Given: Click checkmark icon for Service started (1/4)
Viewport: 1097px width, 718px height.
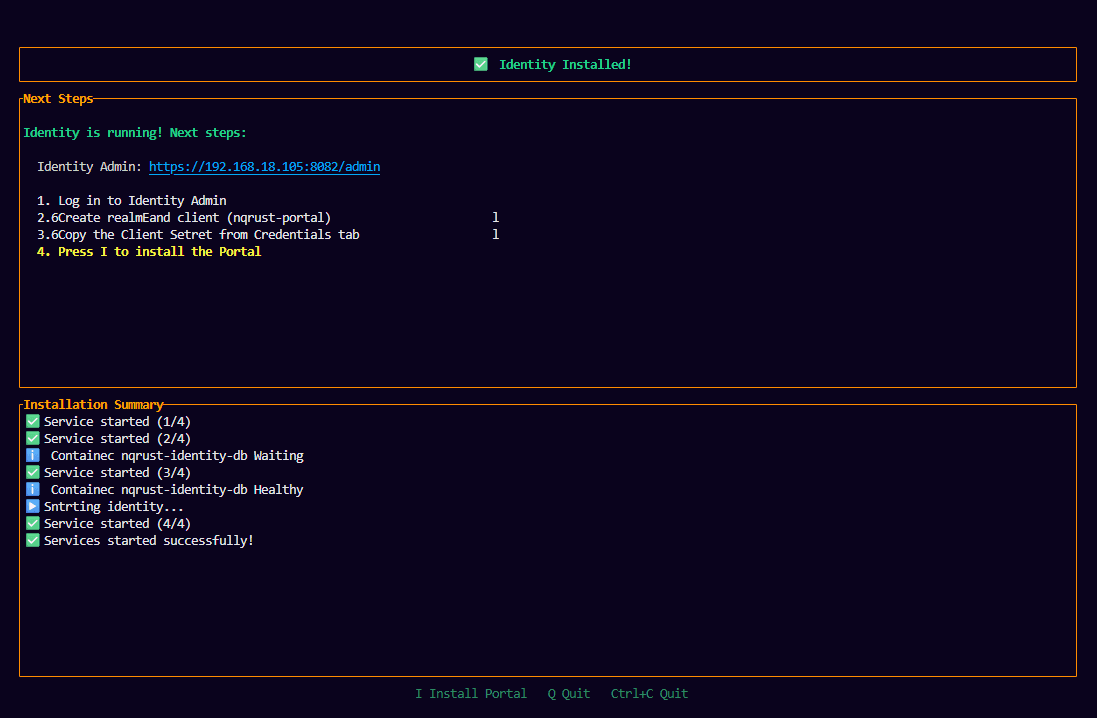Looking at the screenshot, I should pyautogui.click(x=33, y=421).
